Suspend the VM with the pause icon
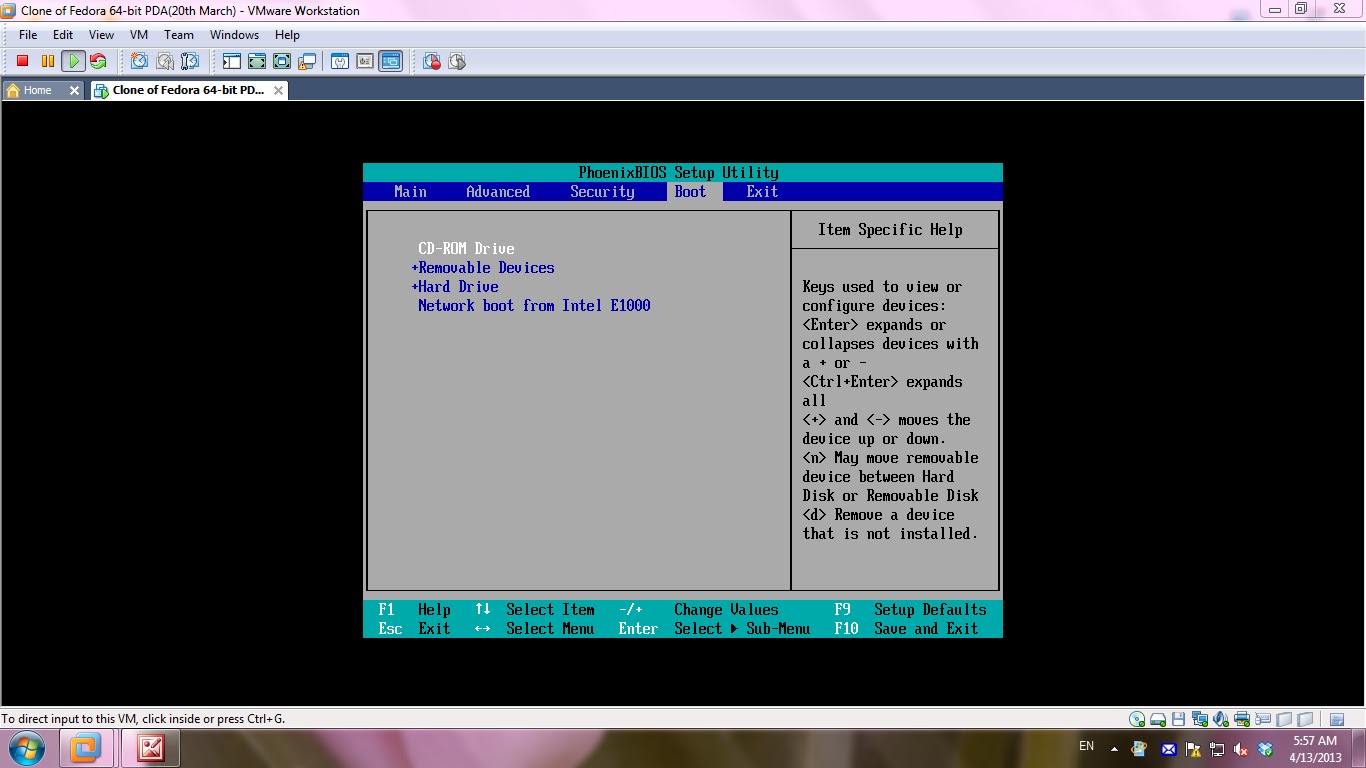Screen dimensions: 1366x768 click(x=47, y=62)
